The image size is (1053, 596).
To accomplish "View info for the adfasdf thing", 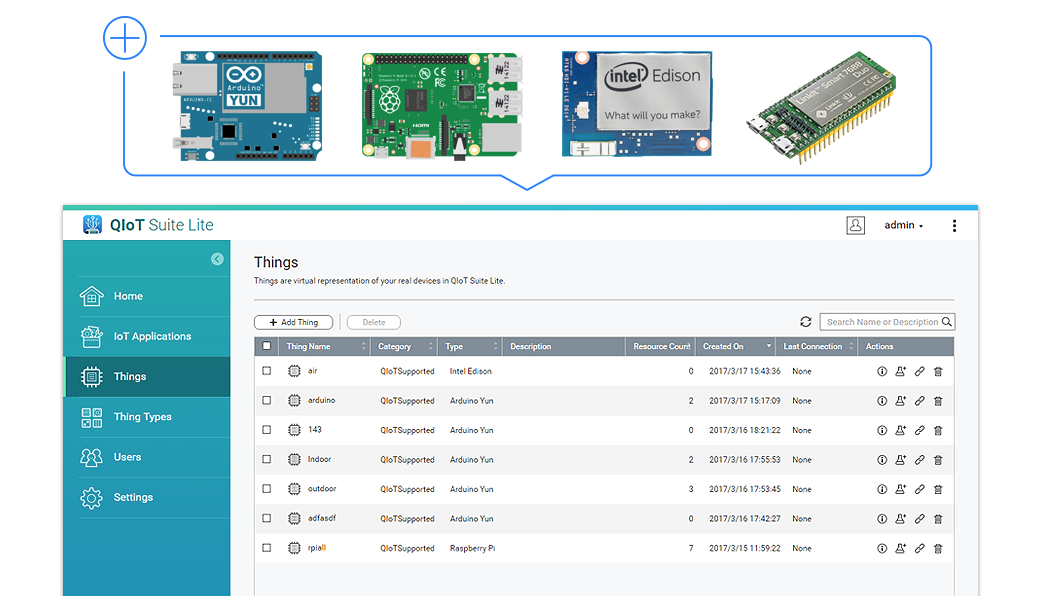I will click(882, 519).
